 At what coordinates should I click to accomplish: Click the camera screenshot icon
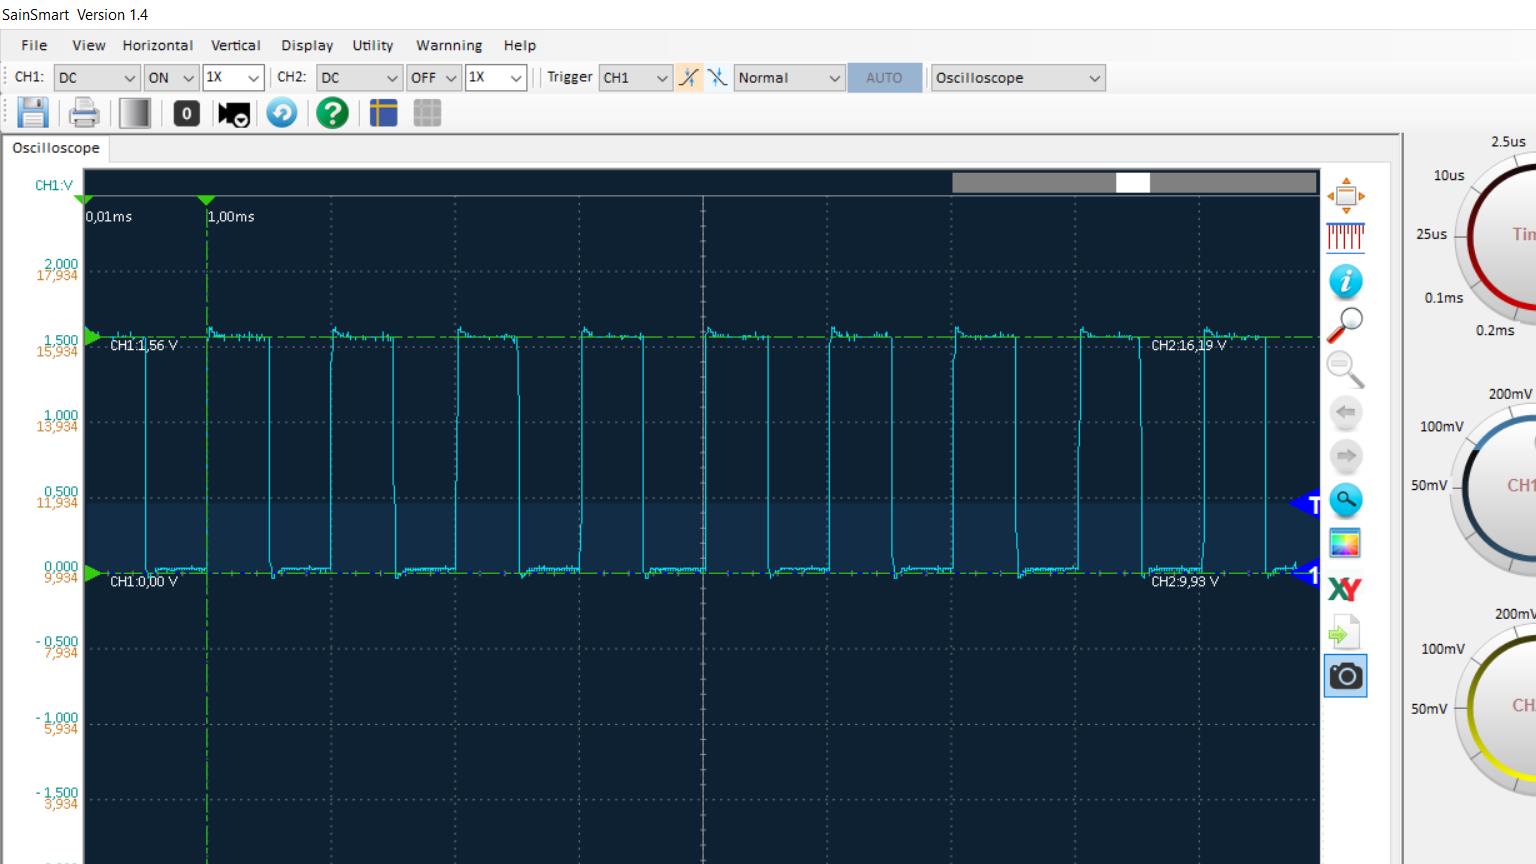click(x=1346, y=676)
